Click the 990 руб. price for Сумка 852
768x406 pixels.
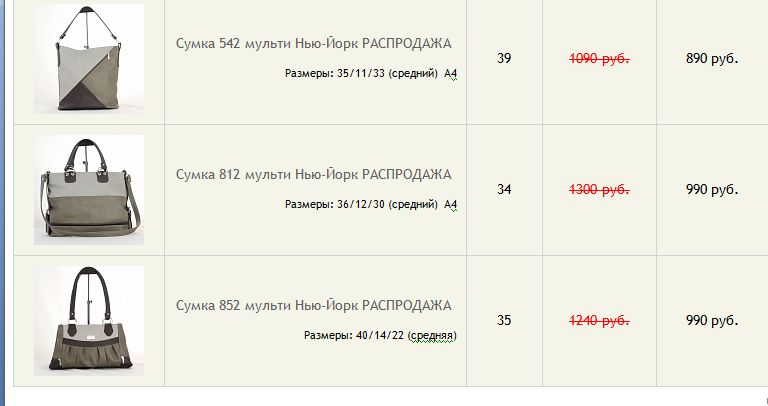712,321
